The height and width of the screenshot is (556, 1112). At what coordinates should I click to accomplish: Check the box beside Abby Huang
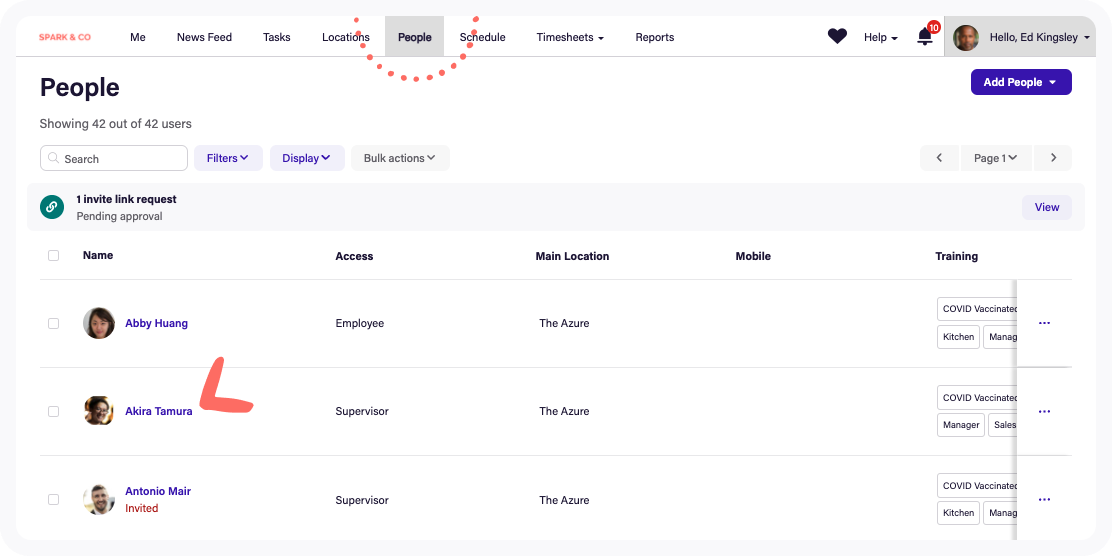point(54,323)
